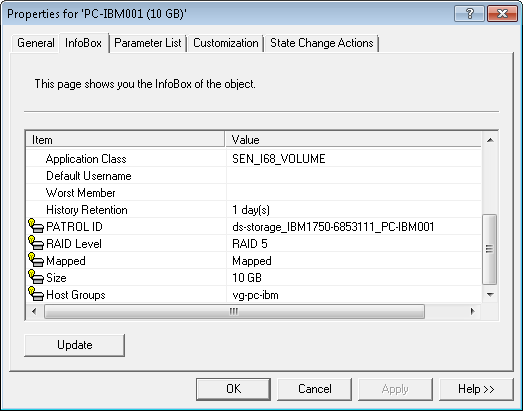
Task: Select the InfoBox tab
Action: (83, 43)
